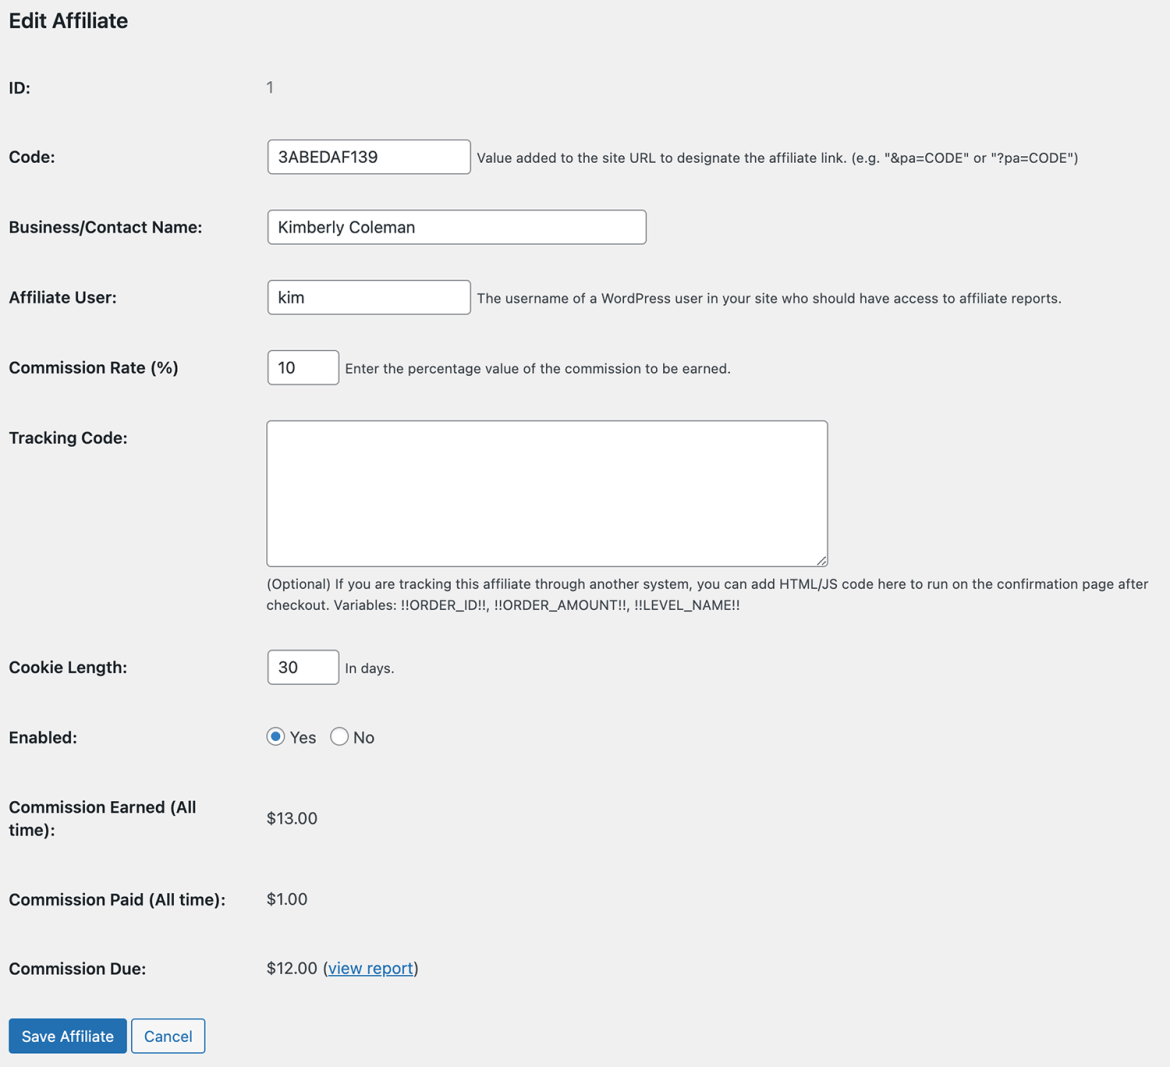
Task: Select the No option for Enabled
Action: pos(338,737)
